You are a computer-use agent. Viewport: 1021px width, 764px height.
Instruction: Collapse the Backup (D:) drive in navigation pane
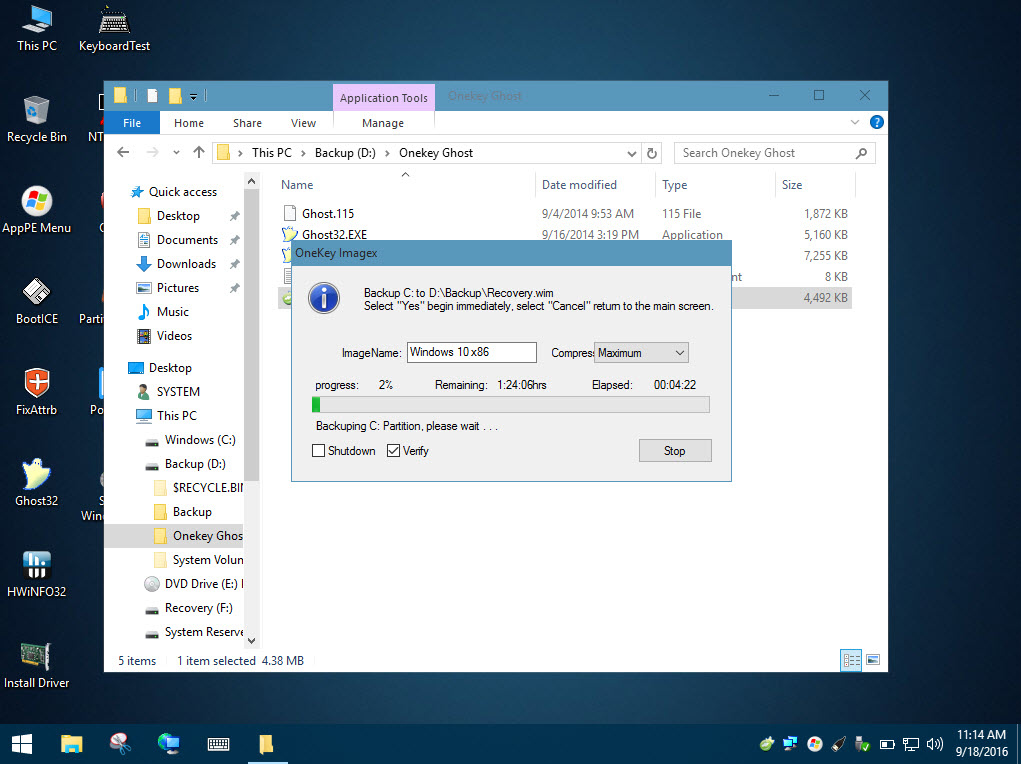click(x=138, y=464)
